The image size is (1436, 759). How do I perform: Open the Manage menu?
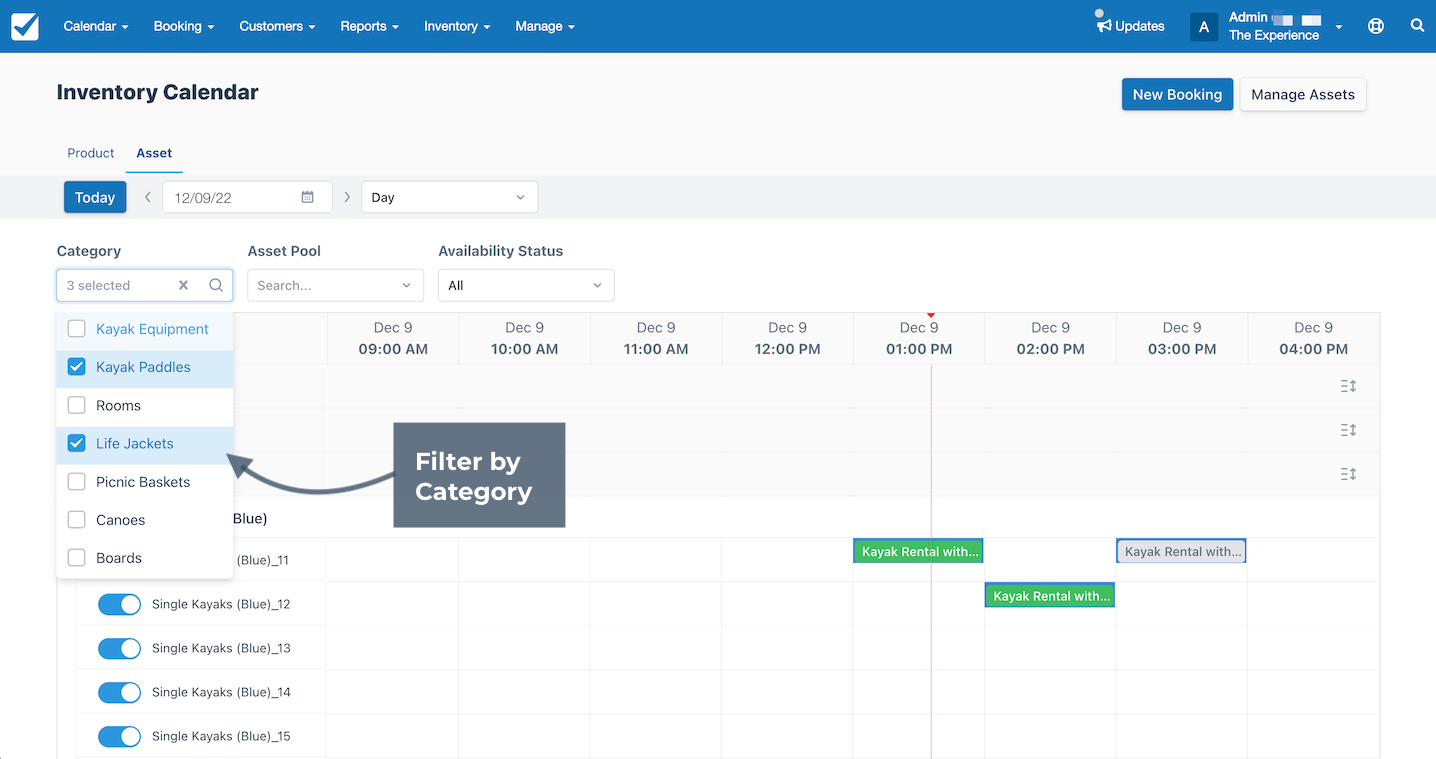(545, 26)
